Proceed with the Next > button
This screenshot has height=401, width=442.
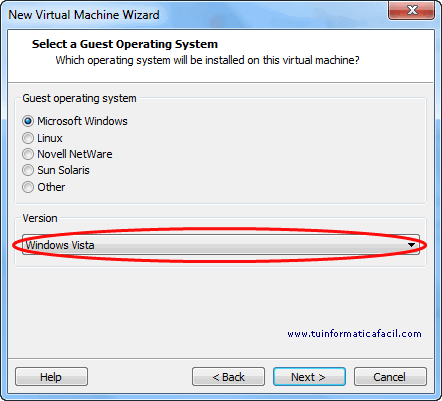pyautogui.click(x=309, y=377)
